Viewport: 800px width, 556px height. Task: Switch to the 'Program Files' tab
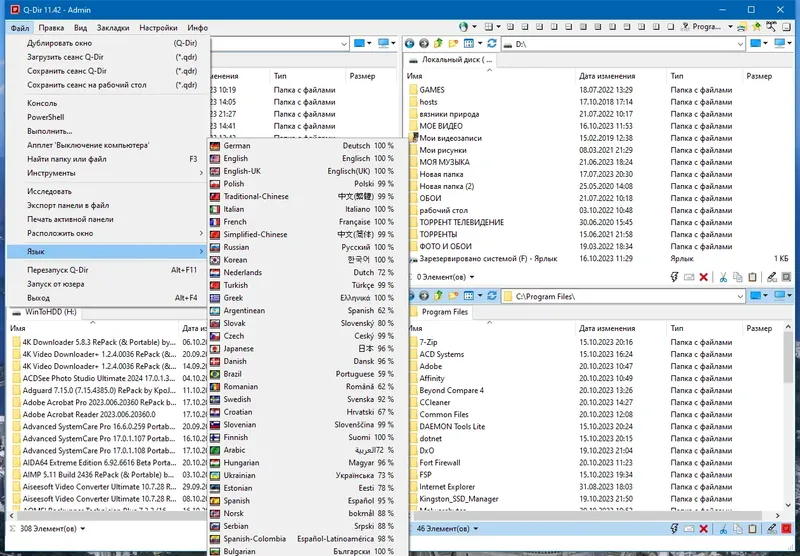[439, 312]
